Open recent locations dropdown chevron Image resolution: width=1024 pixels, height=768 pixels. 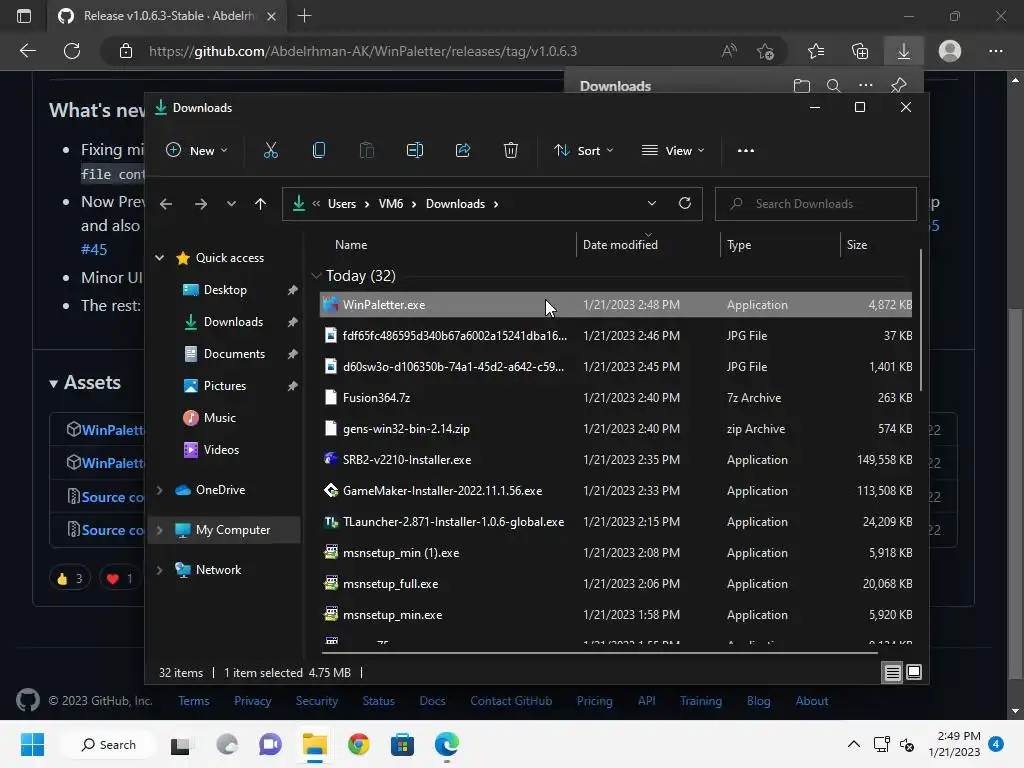click(231, 204)
